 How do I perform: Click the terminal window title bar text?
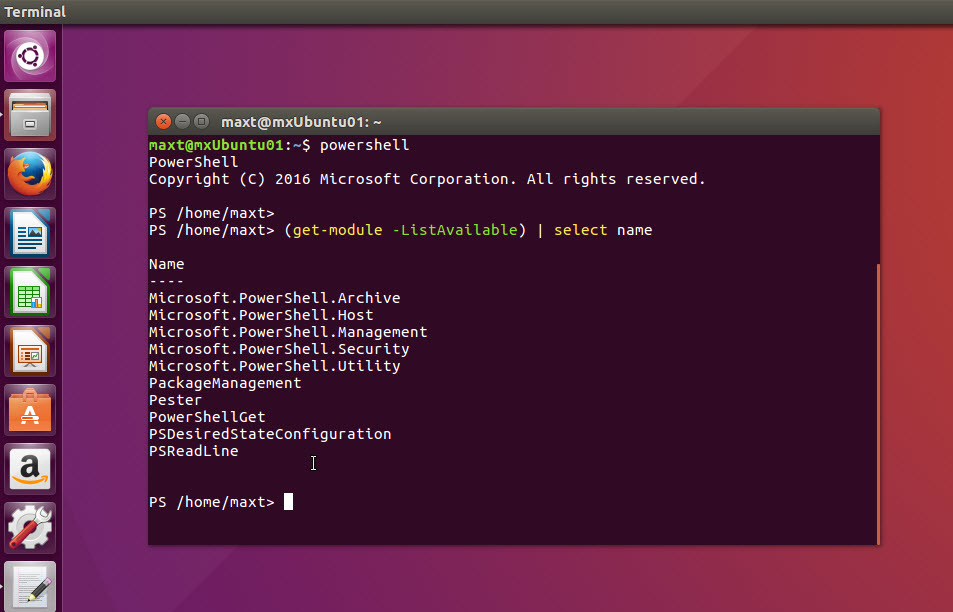[x=301, y=122]
